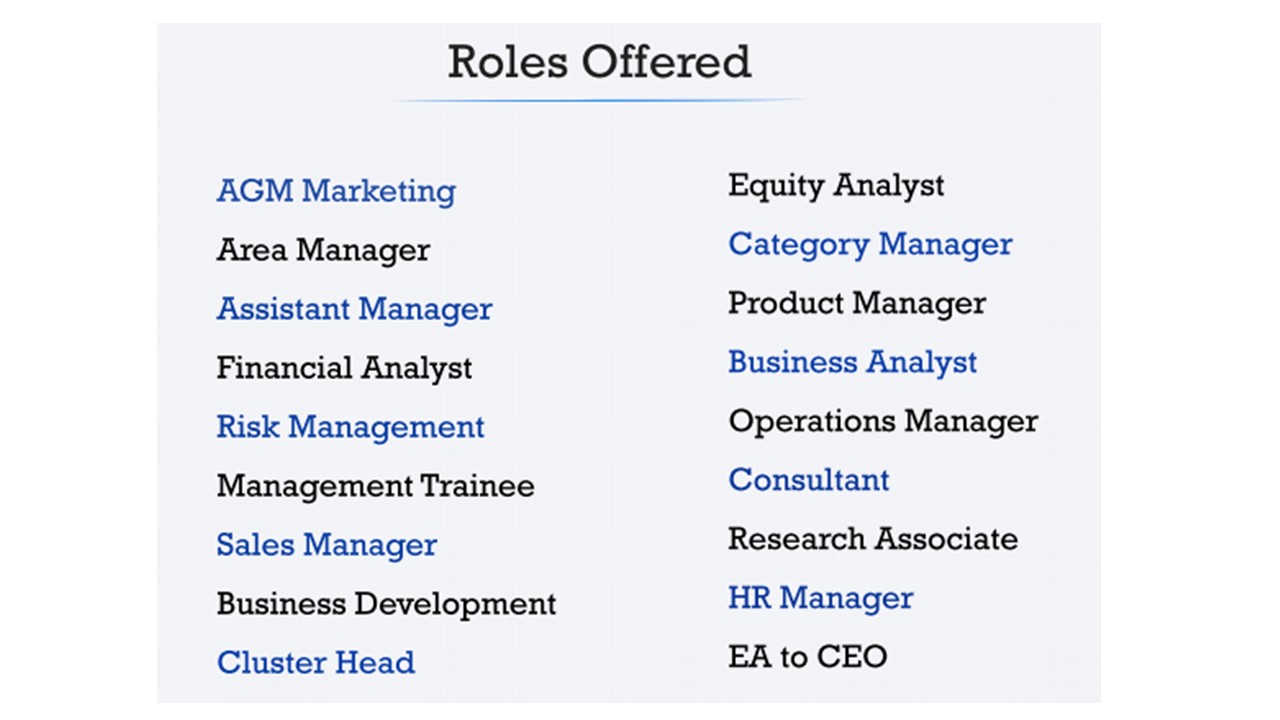This screenshot has height=720, width=1280.
Task: Click the AGM Marketing role link
Action: [336, 191]
